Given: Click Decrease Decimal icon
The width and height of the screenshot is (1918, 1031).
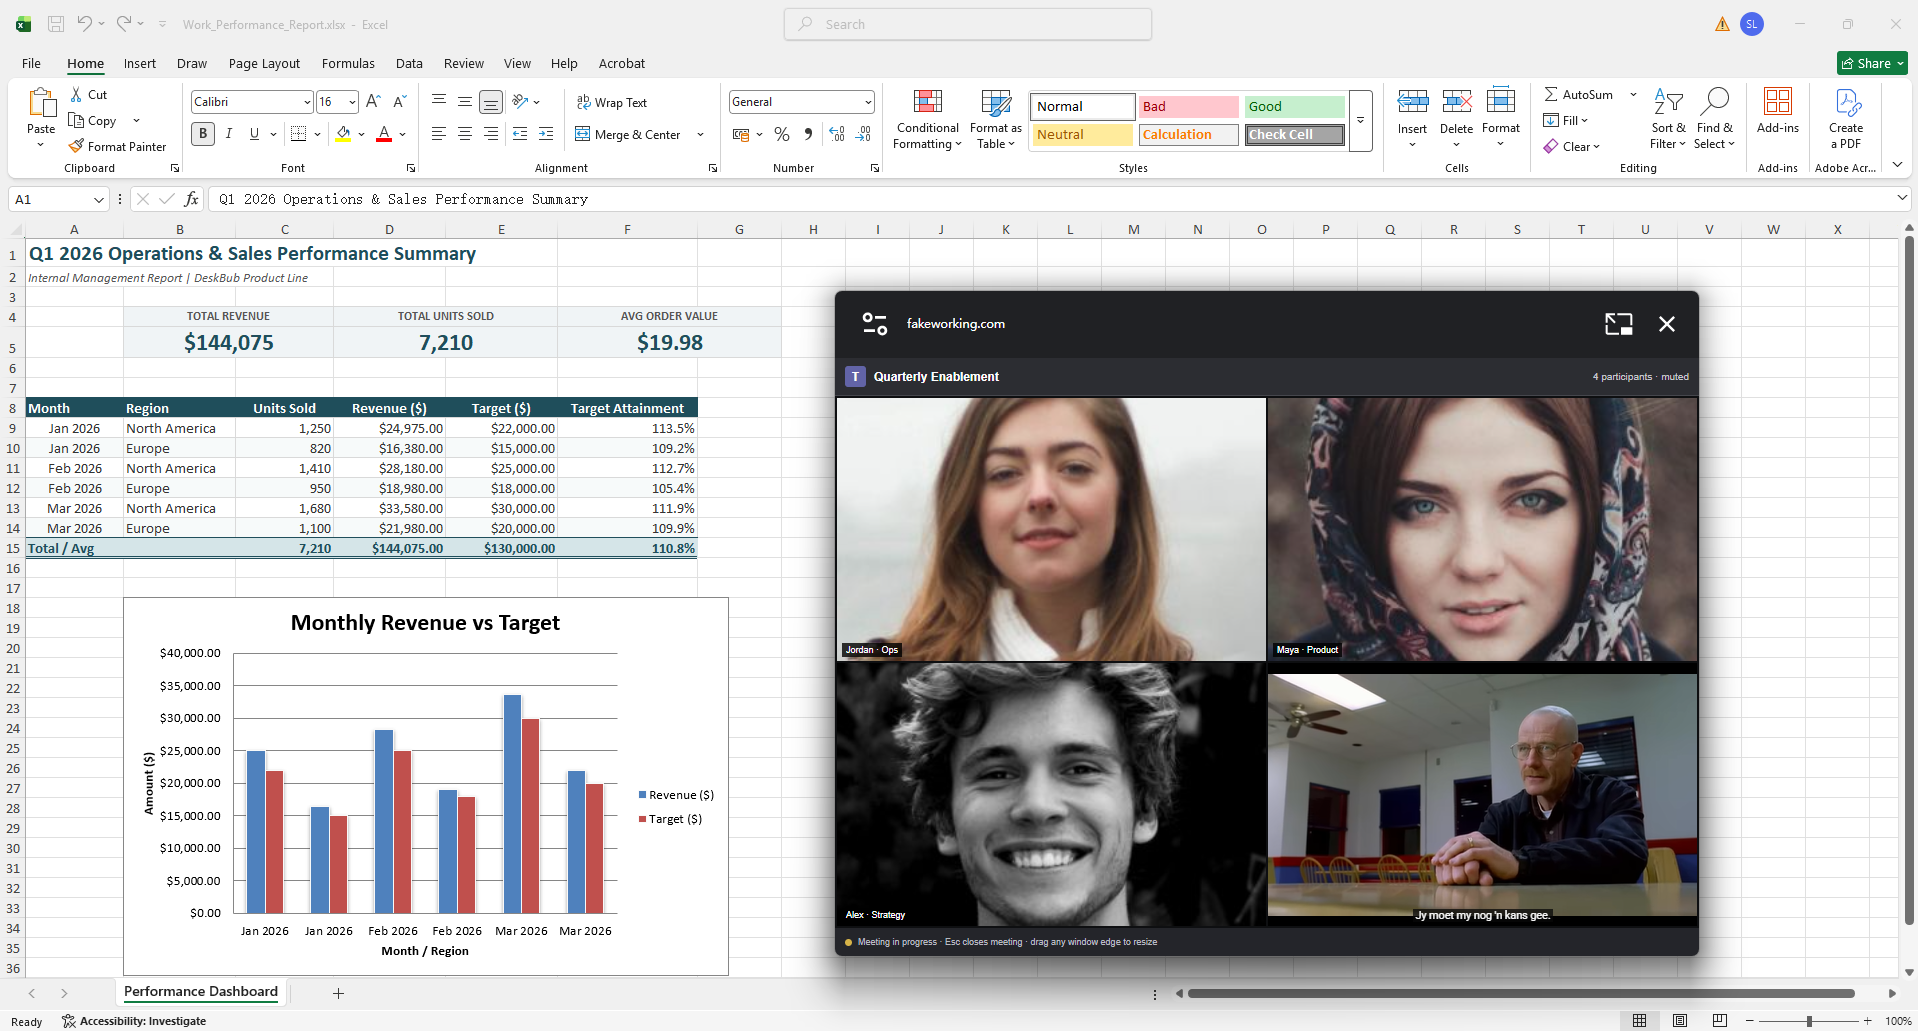Looking at the screenshot, I should click(x=864, y=134).
